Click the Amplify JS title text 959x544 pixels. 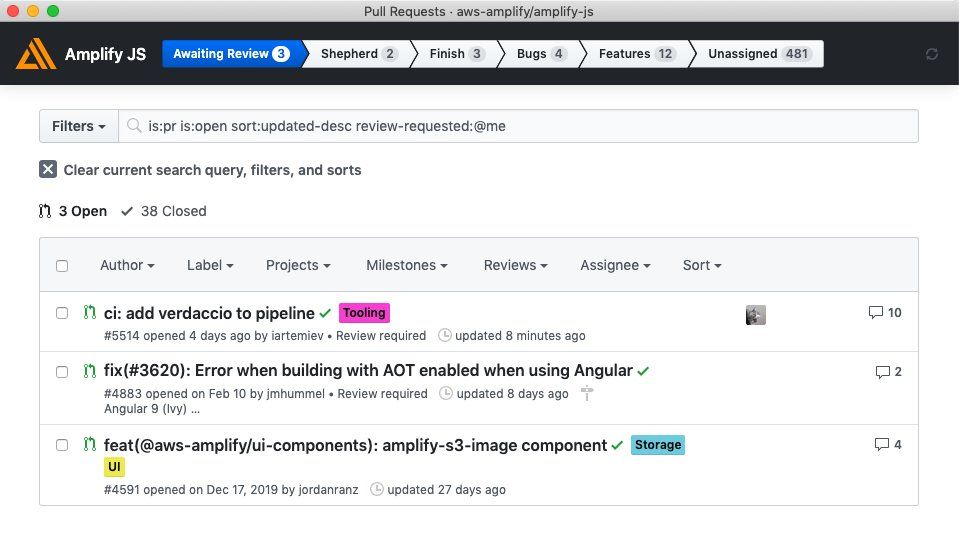pos(105,54)
